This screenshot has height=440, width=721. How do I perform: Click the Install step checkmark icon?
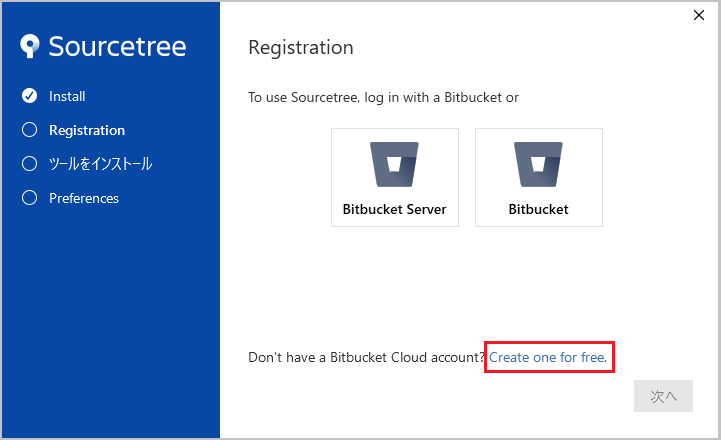[x=29, y=96]
